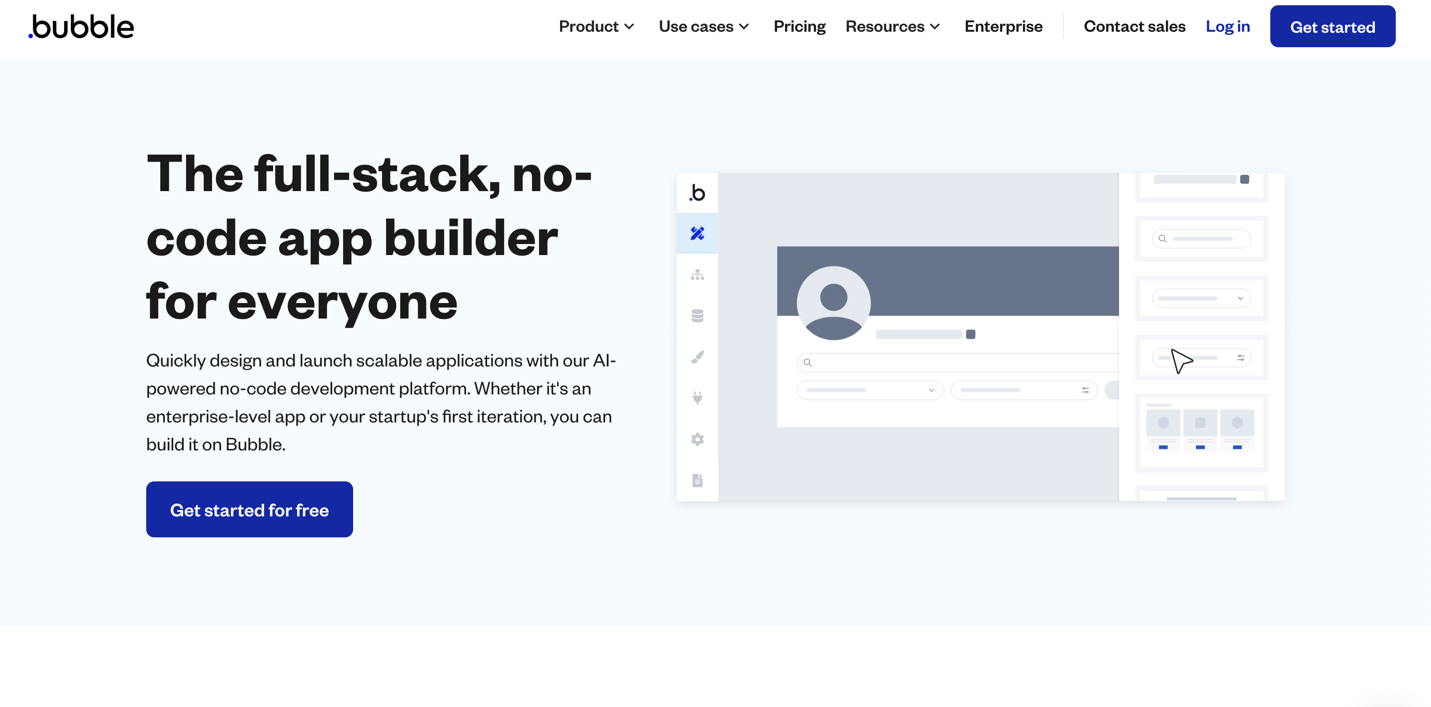
Task: Click the card grid thumbnail in the illustration's right panel
Action: point(1201,432)
